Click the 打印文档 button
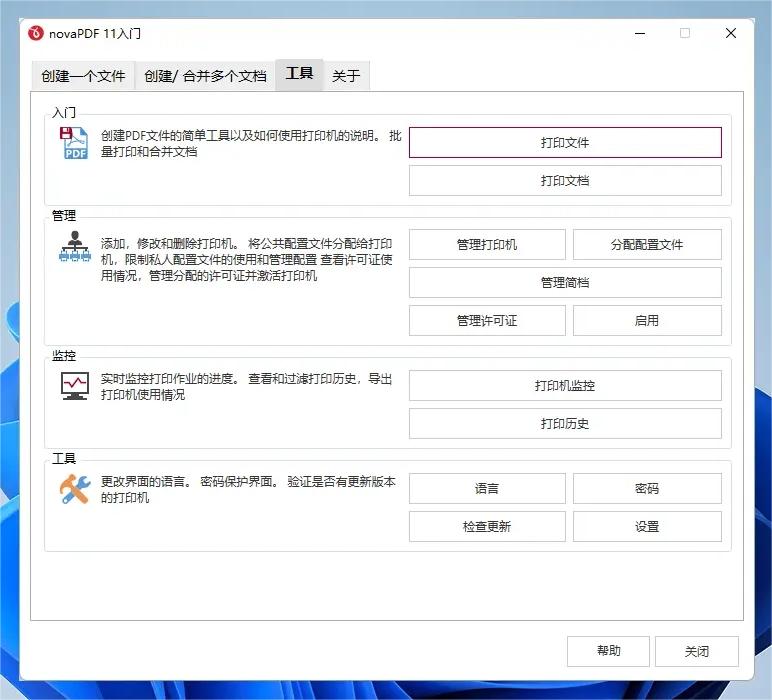 coord(565,181)
